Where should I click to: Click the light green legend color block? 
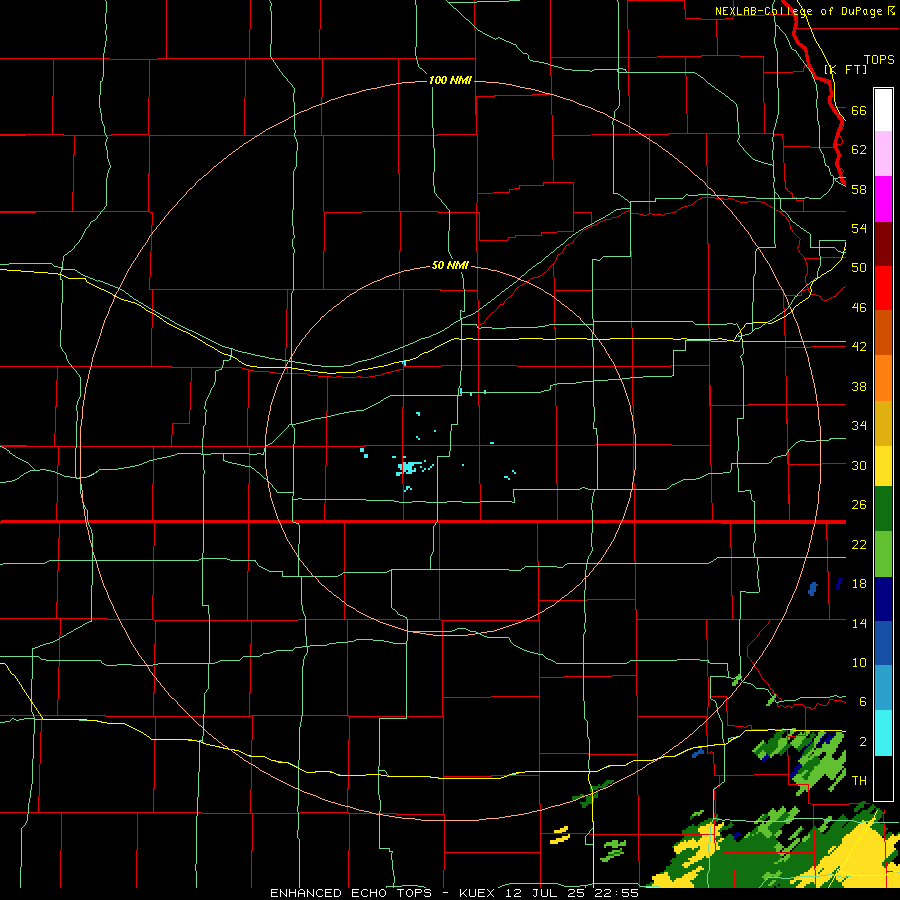pos(883,554)
